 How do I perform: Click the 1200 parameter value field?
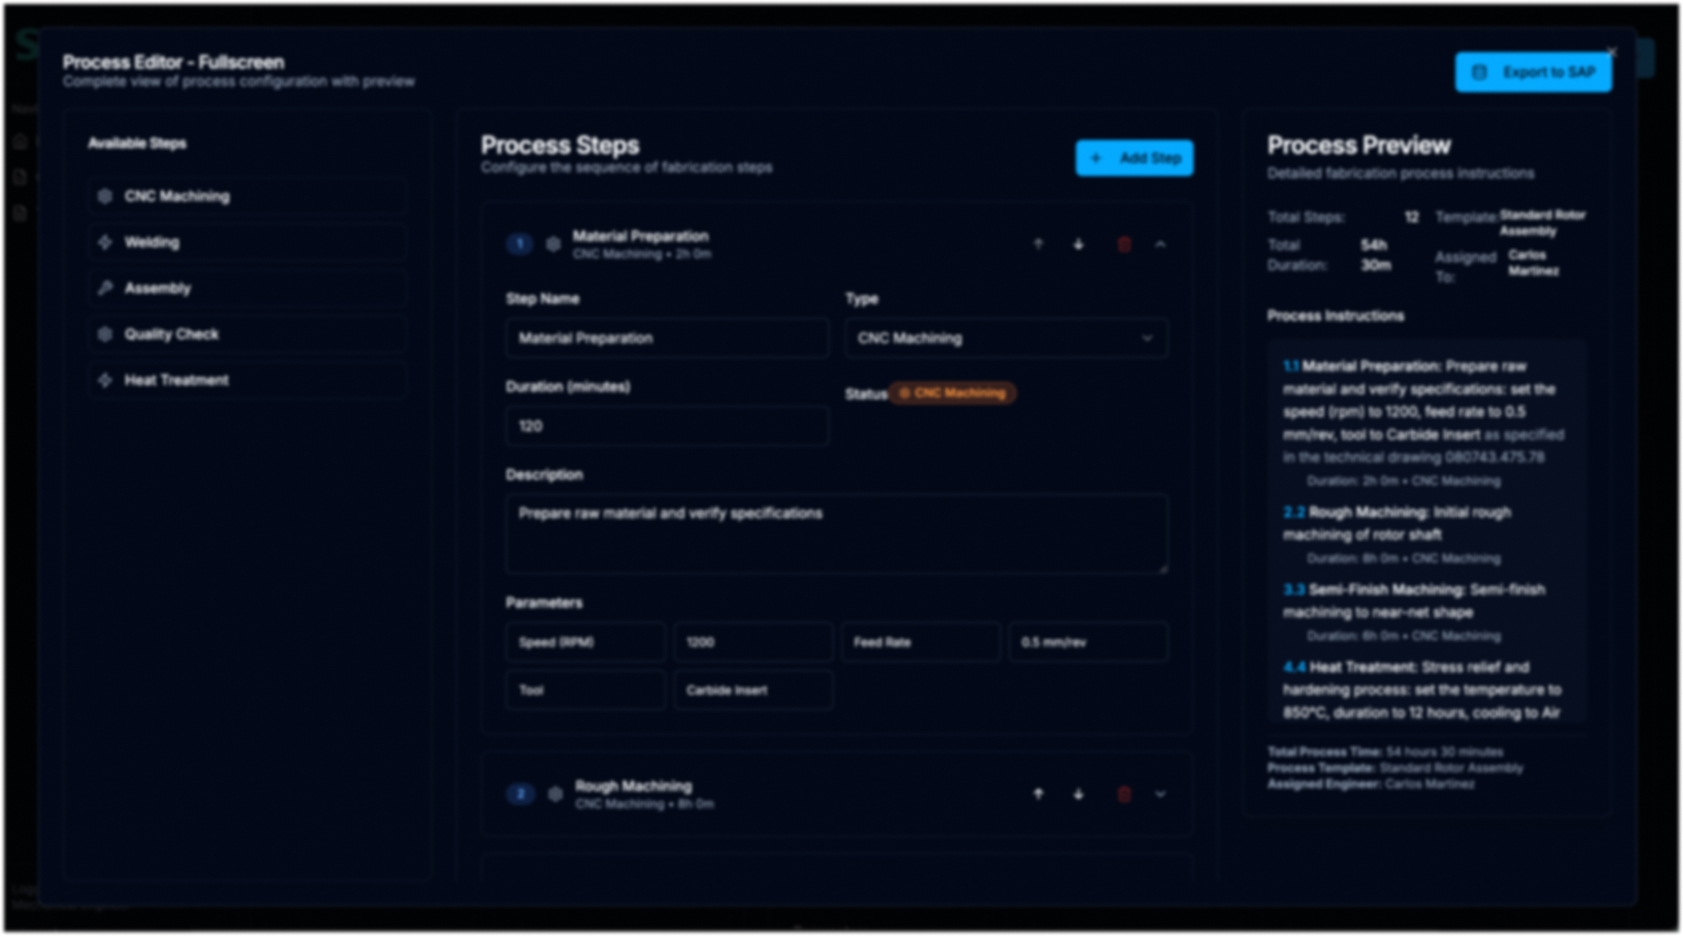[x=753, y=642]
